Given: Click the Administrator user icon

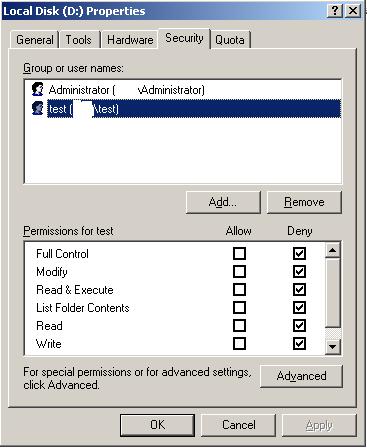Looking at the screenshot, I should (37, 89).
